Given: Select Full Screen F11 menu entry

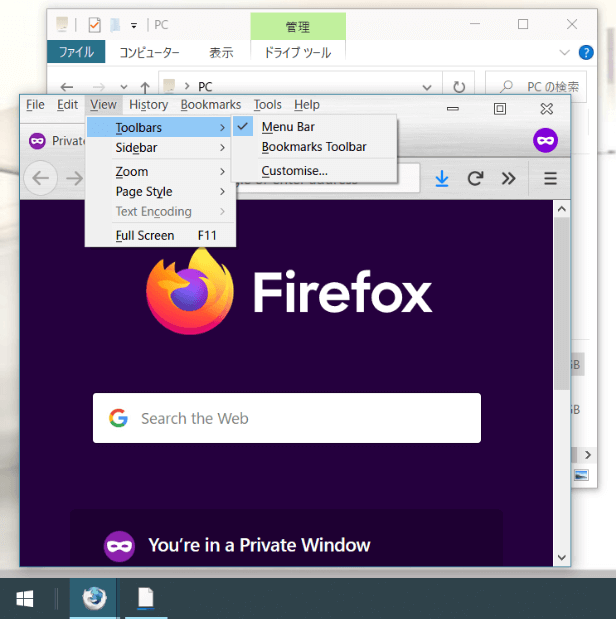Looking at the screenshot, I should [x=160, y=235].
